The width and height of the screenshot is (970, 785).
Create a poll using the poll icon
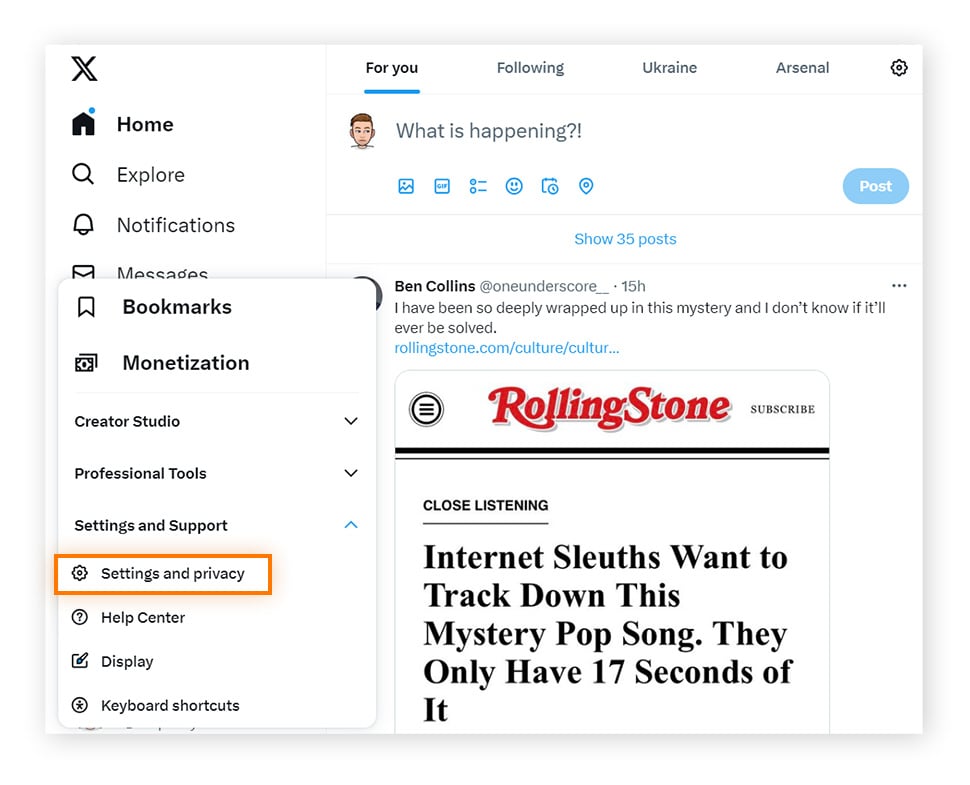(x=478, y=186)
